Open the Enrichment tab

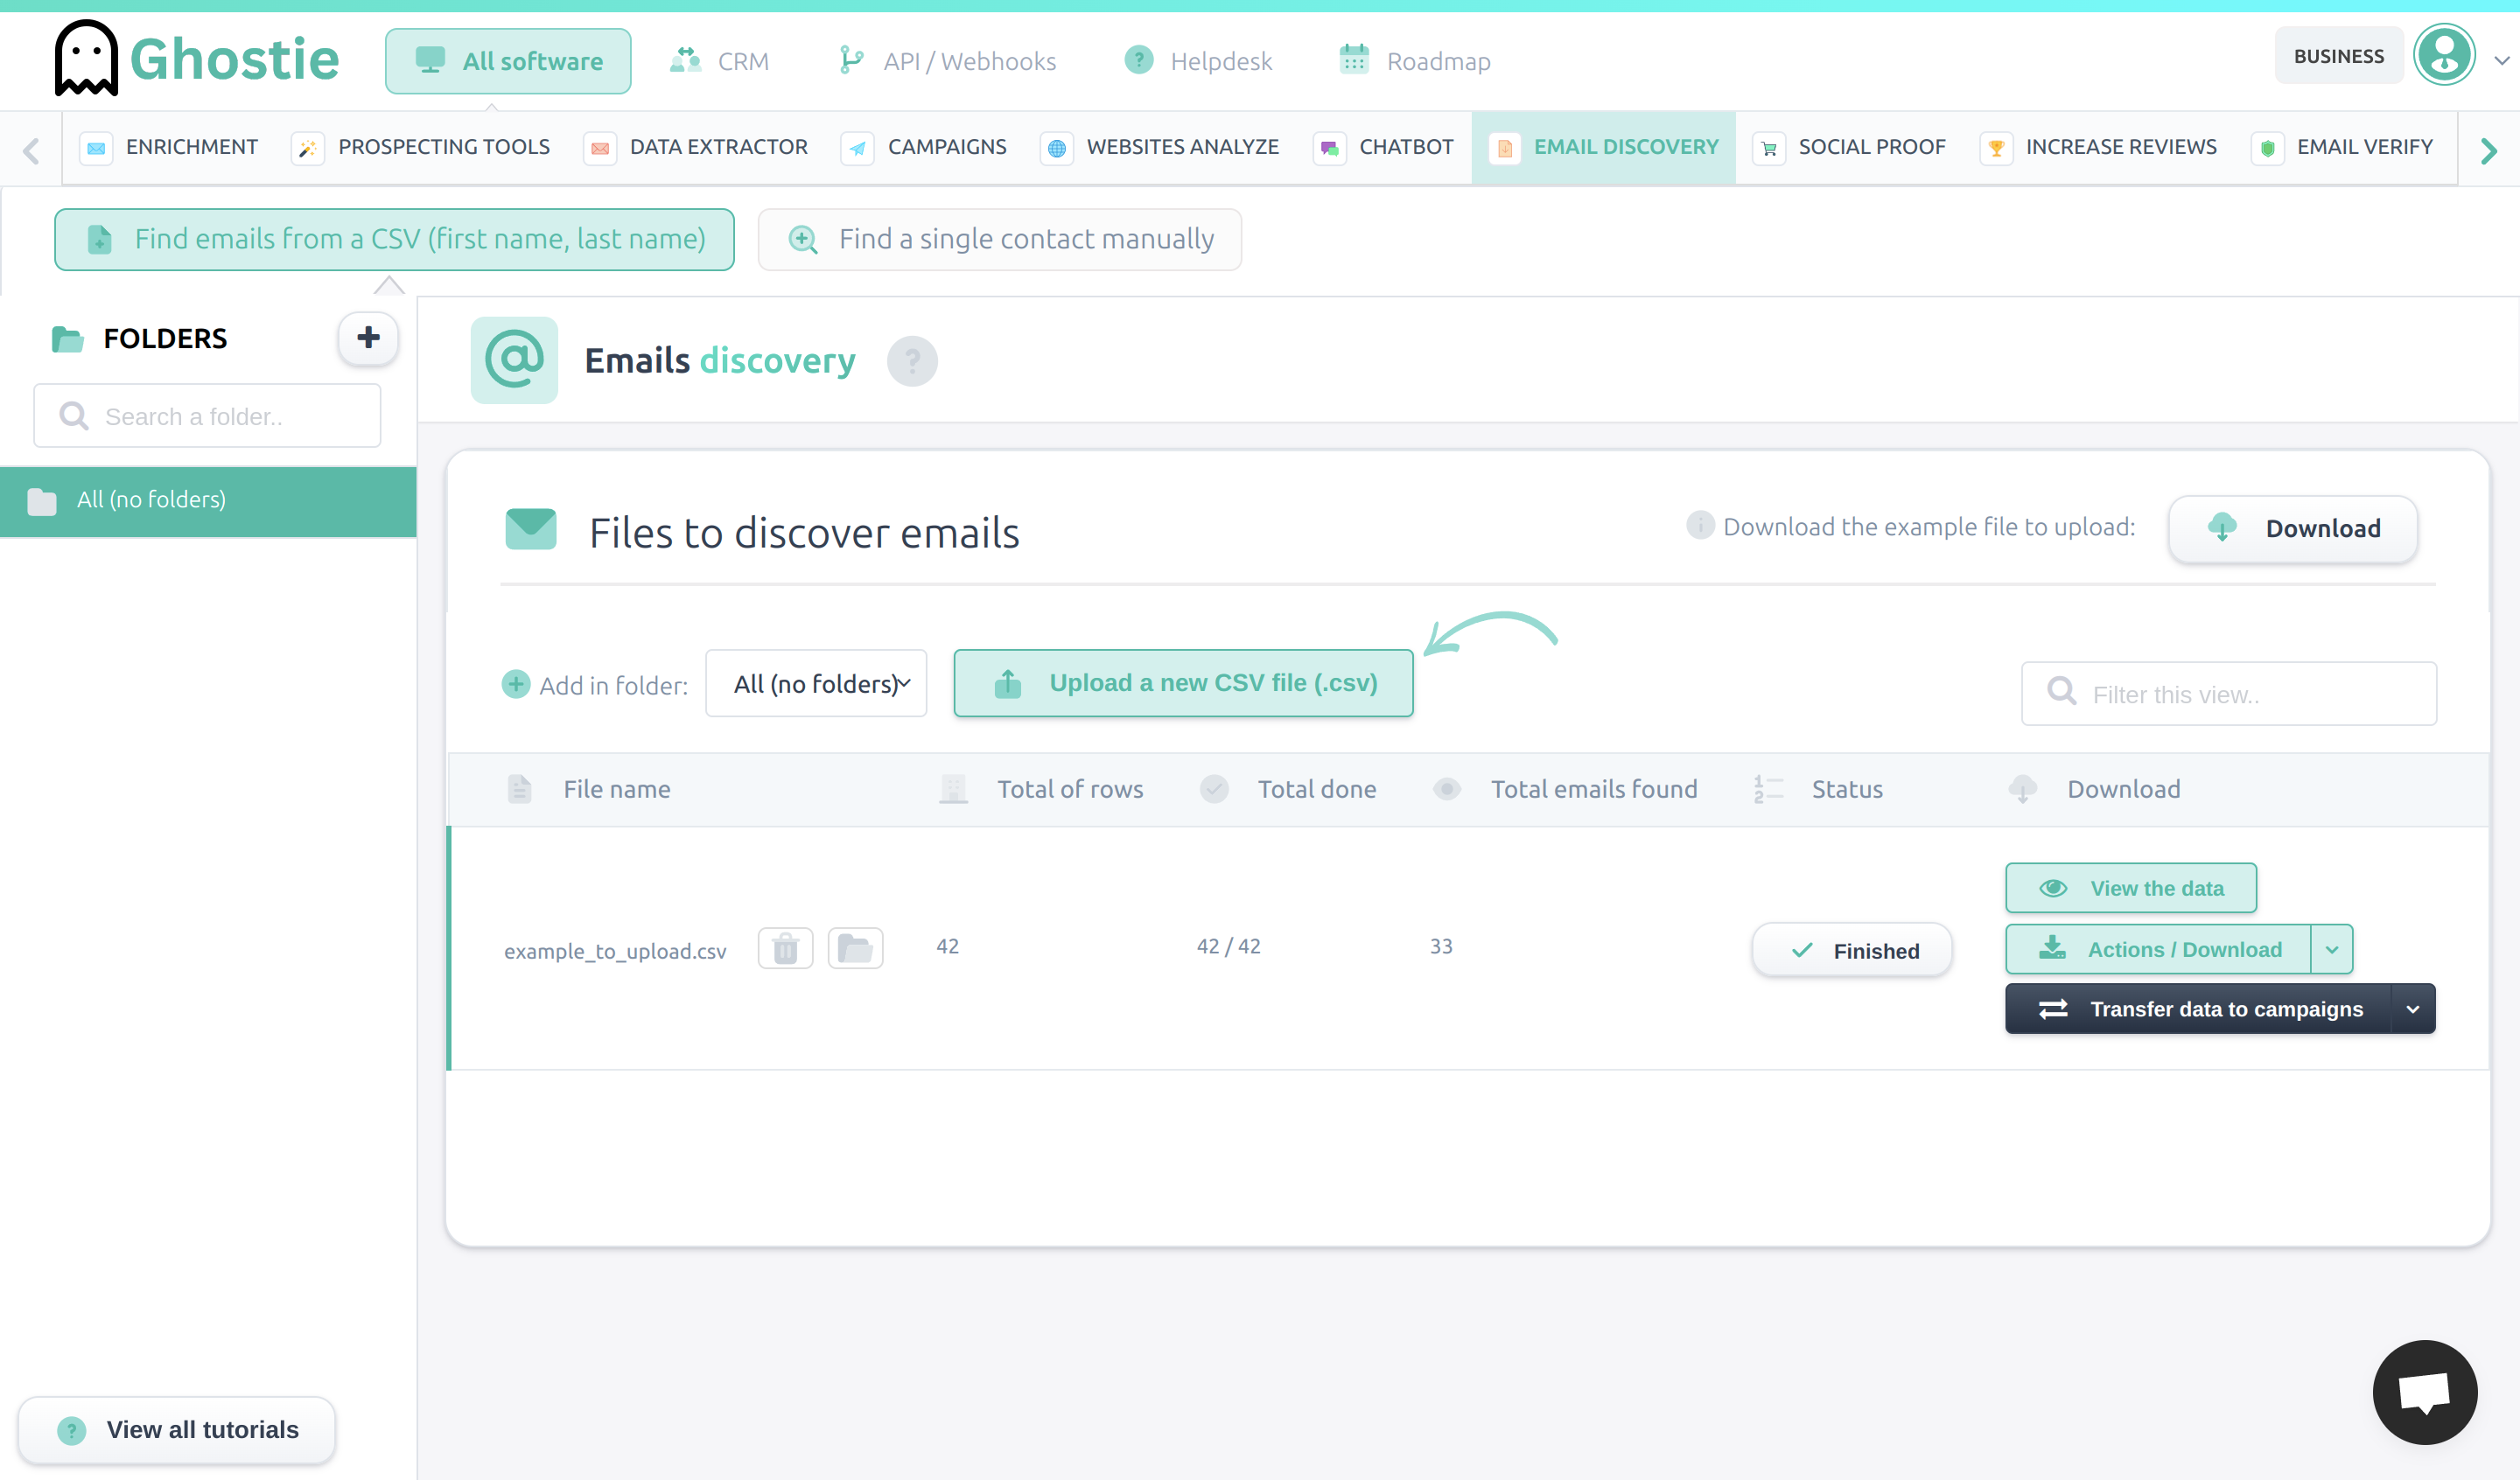pos(169,147)
